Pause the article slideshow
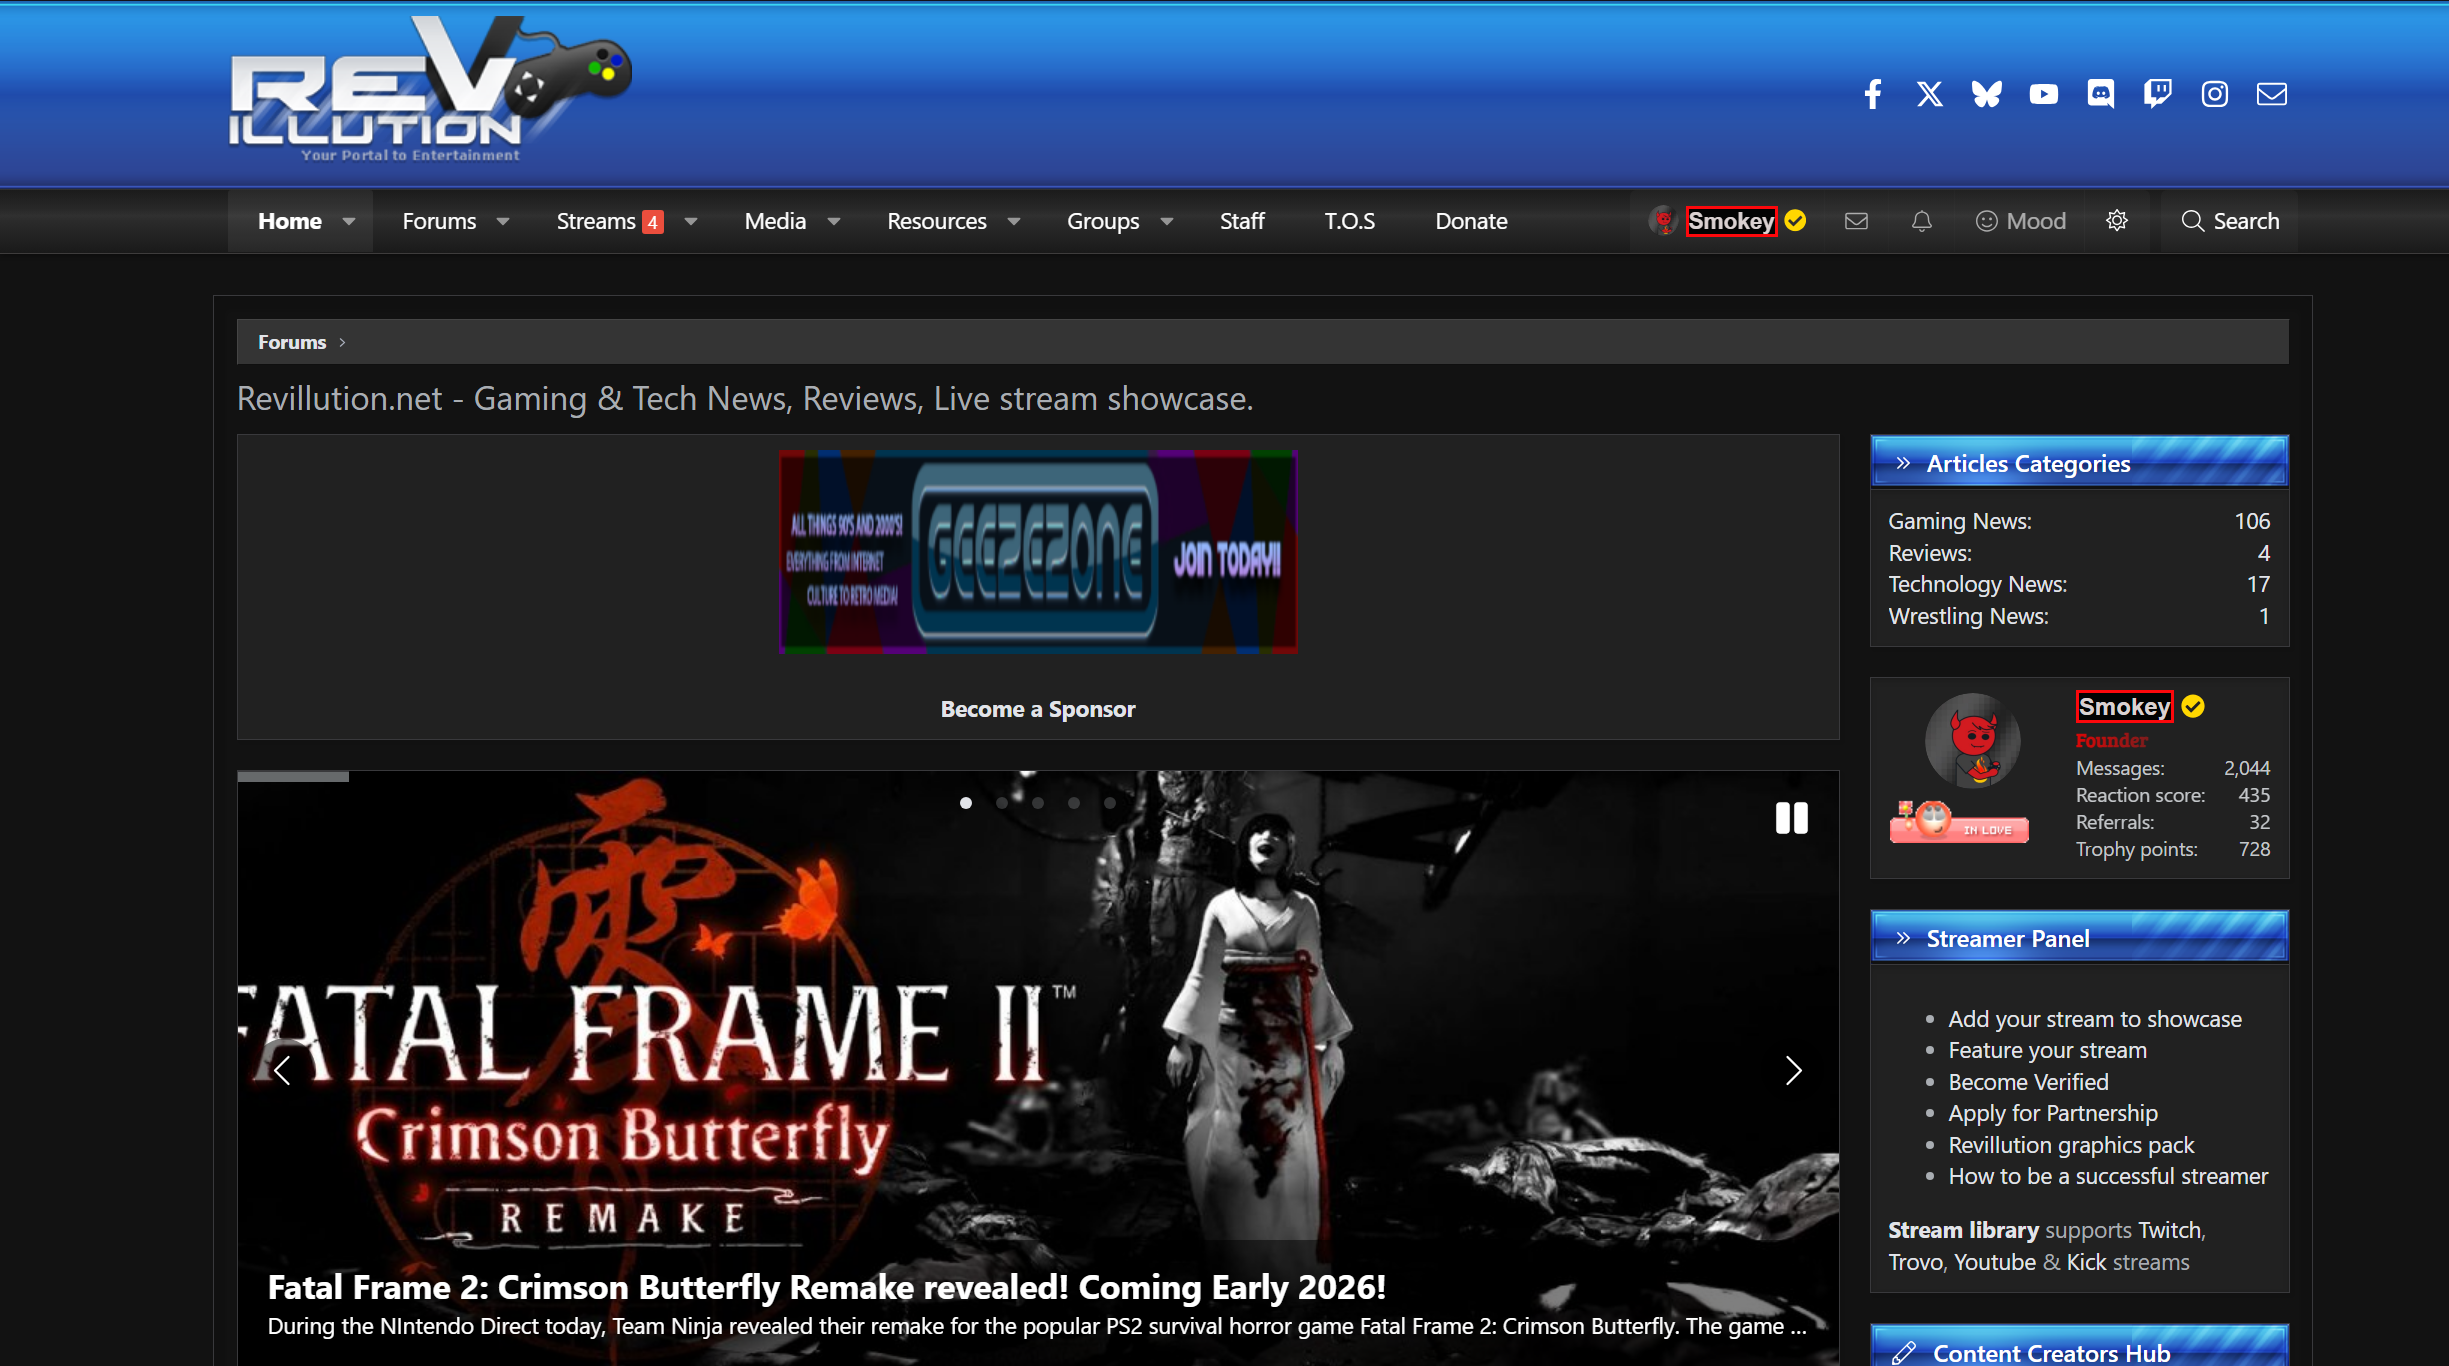Viewport: 2449px width, 1366px height. [1791, 818]
